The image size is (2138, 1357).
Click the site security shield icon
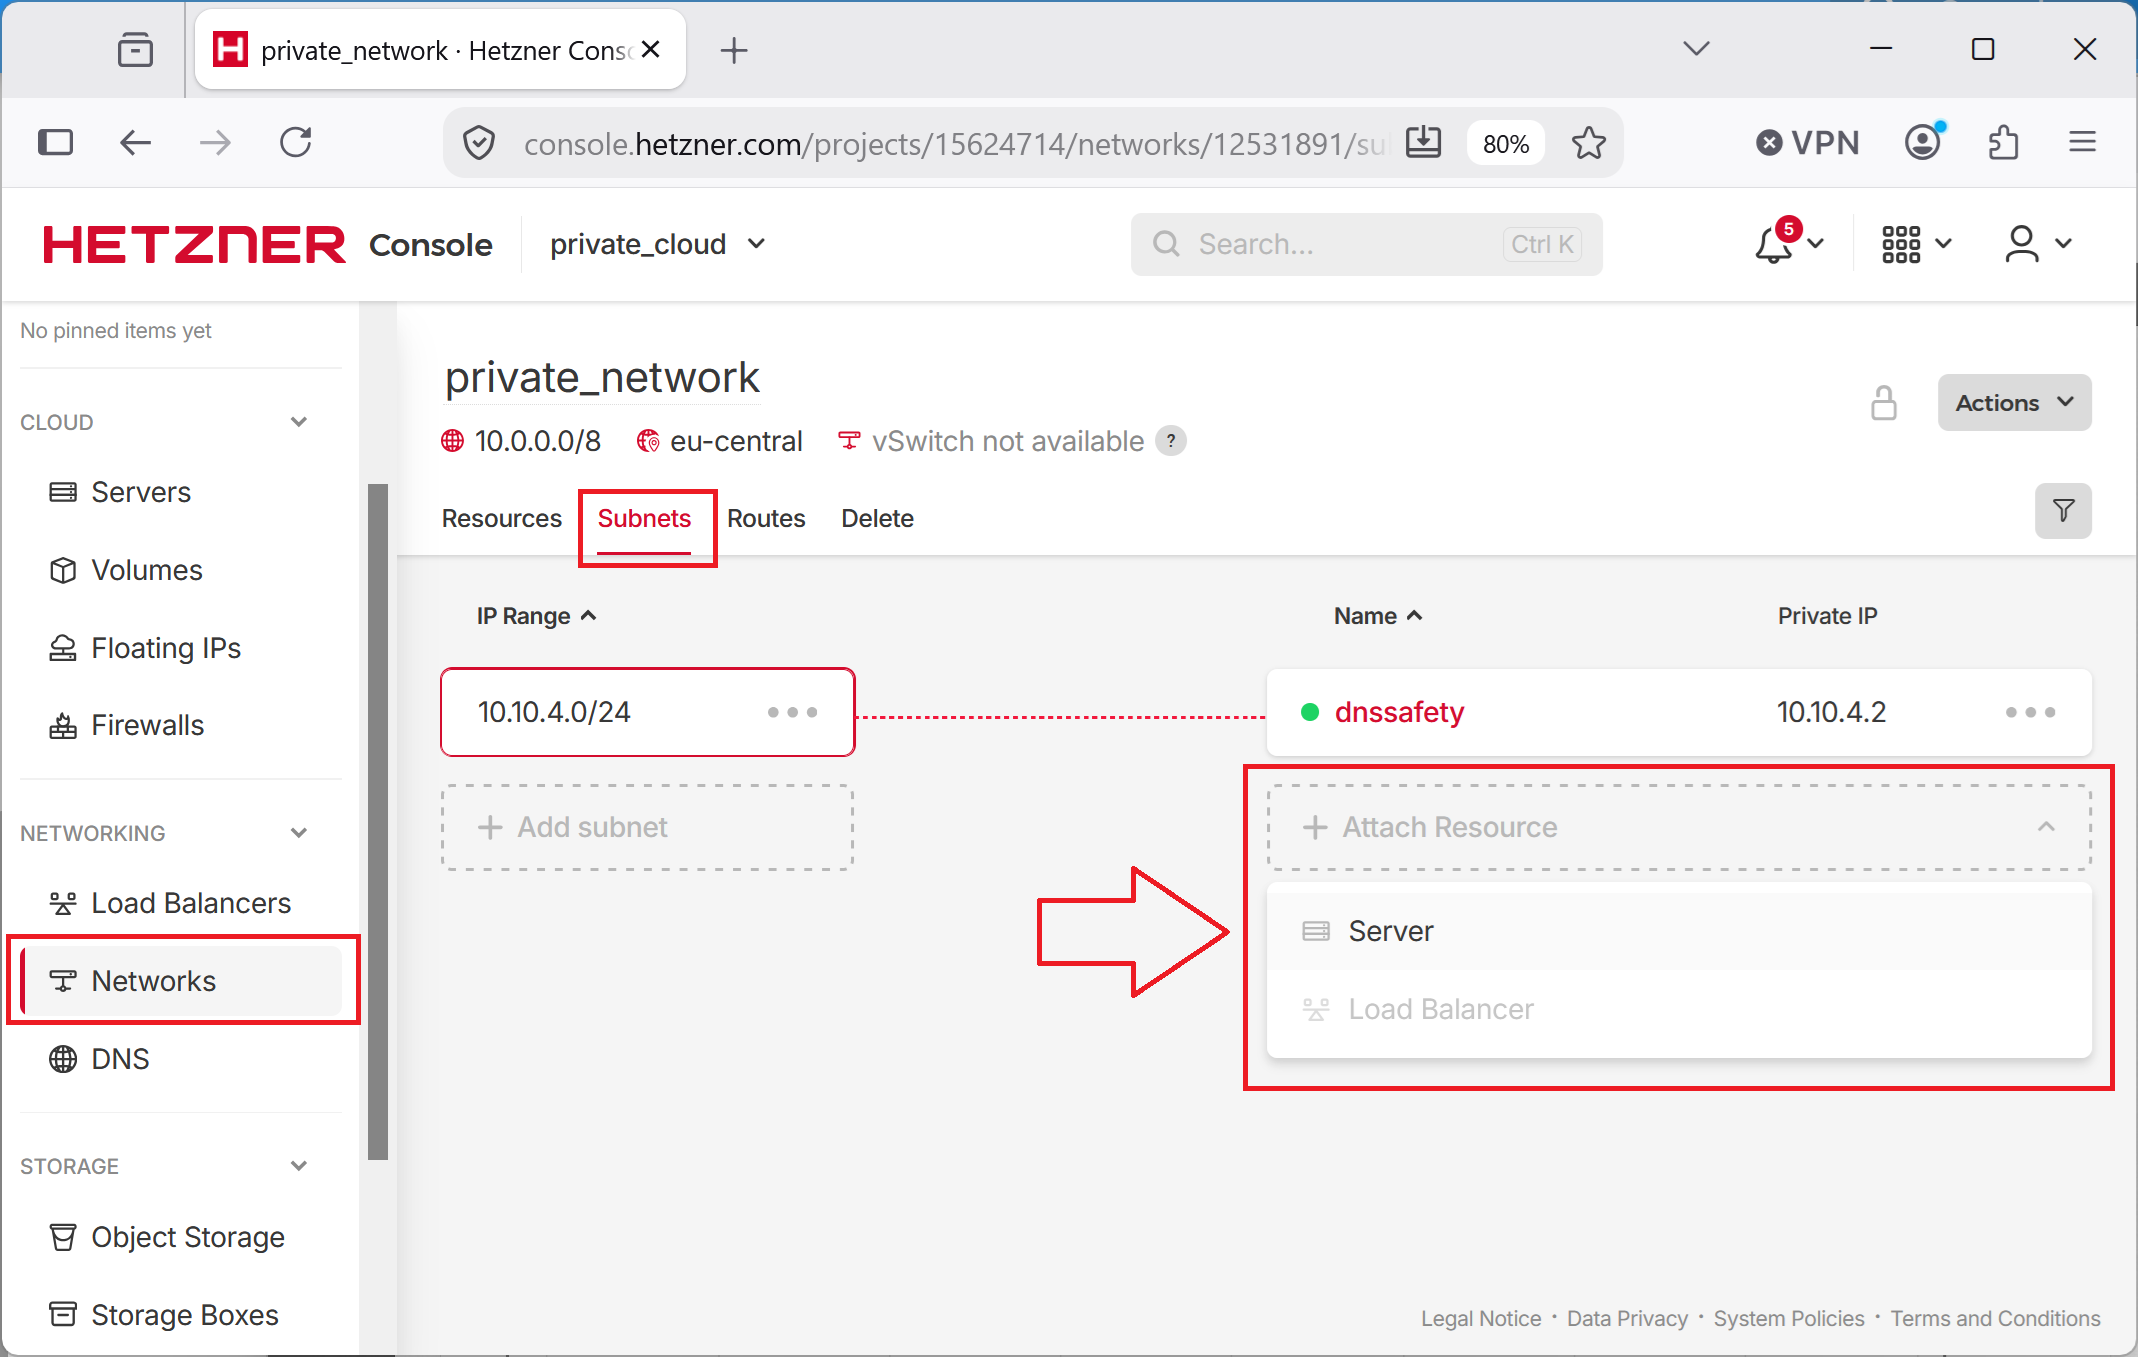[x=479, y=144]
